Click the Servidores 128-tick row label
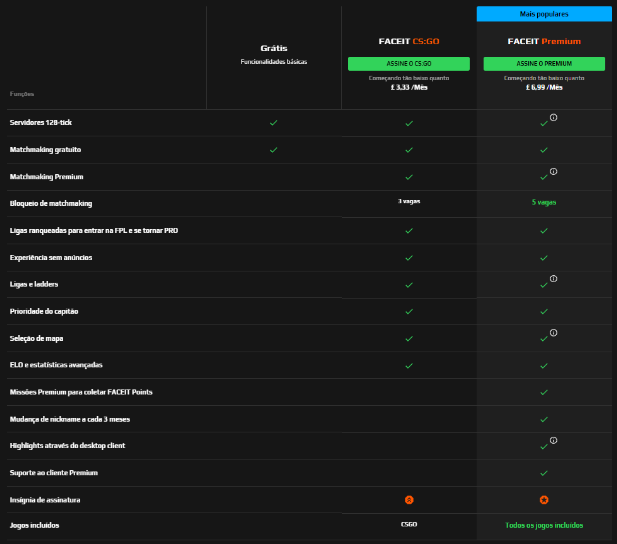The width and height of the screenshot is (617, 544). (x=41, y=122)
